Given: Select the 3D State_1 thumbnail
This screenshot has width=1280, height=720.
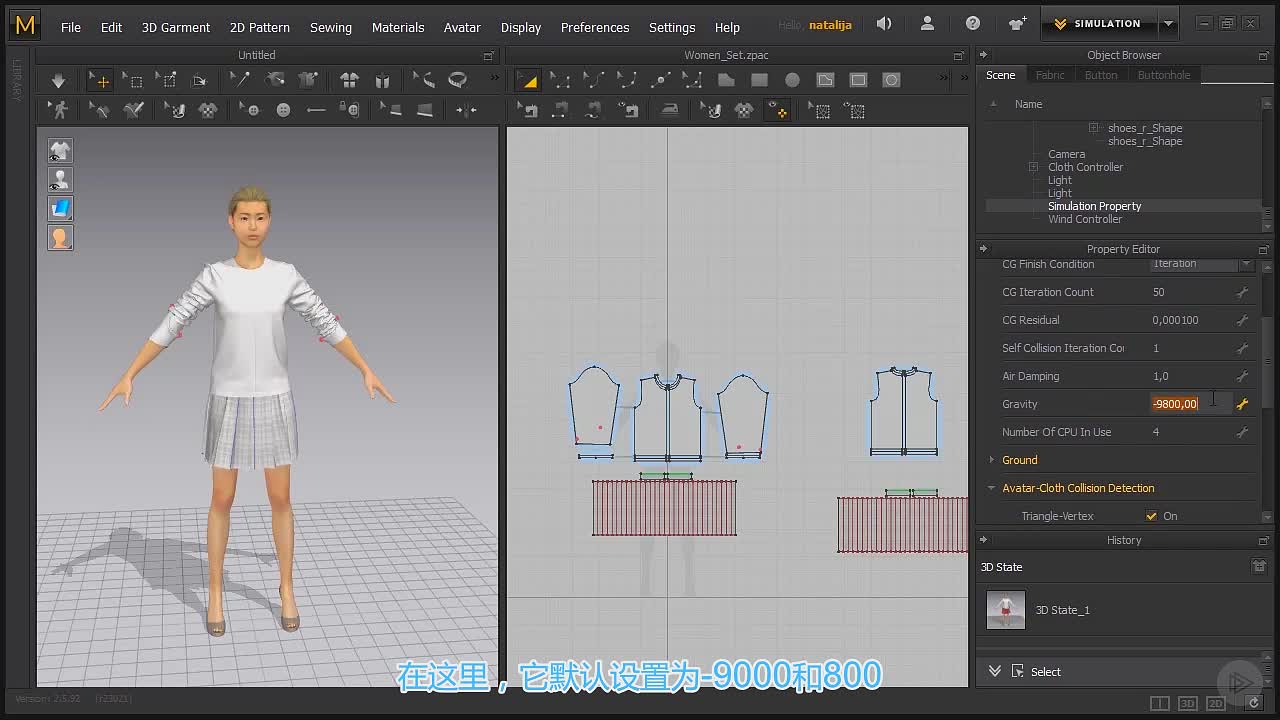Looking at the screenshot, I should pyautogui.click(x=1006, y=610).
